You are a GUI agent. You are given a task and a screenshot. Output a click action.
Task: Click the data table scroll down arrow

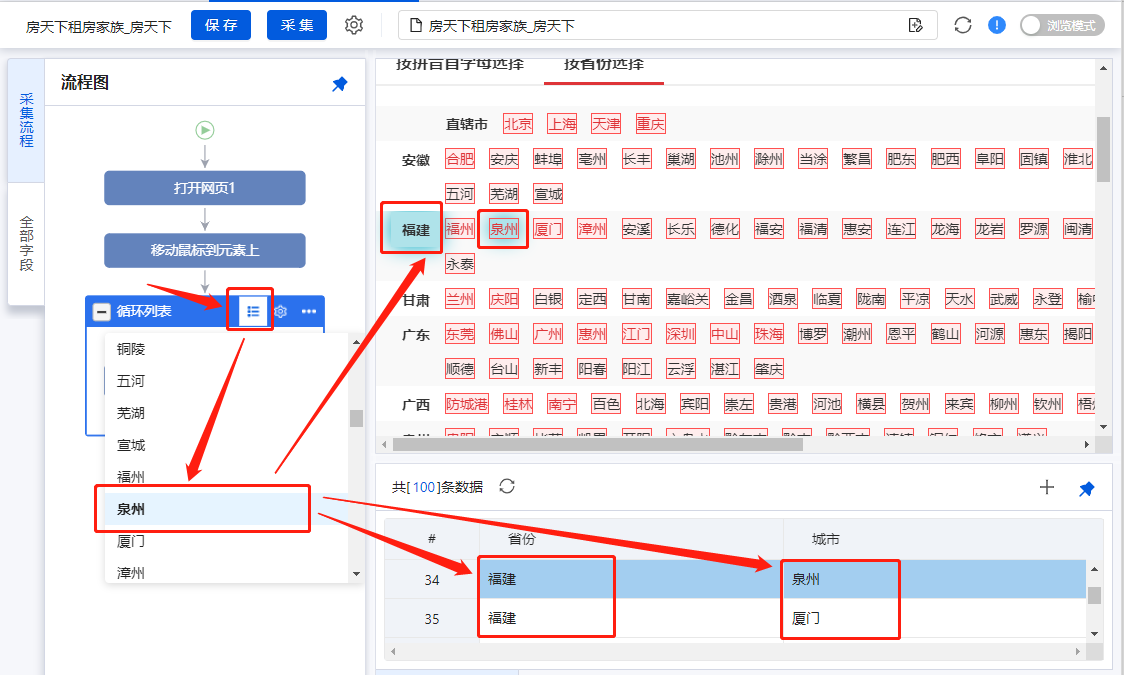pyautogui.click(x=1095, y=633)
